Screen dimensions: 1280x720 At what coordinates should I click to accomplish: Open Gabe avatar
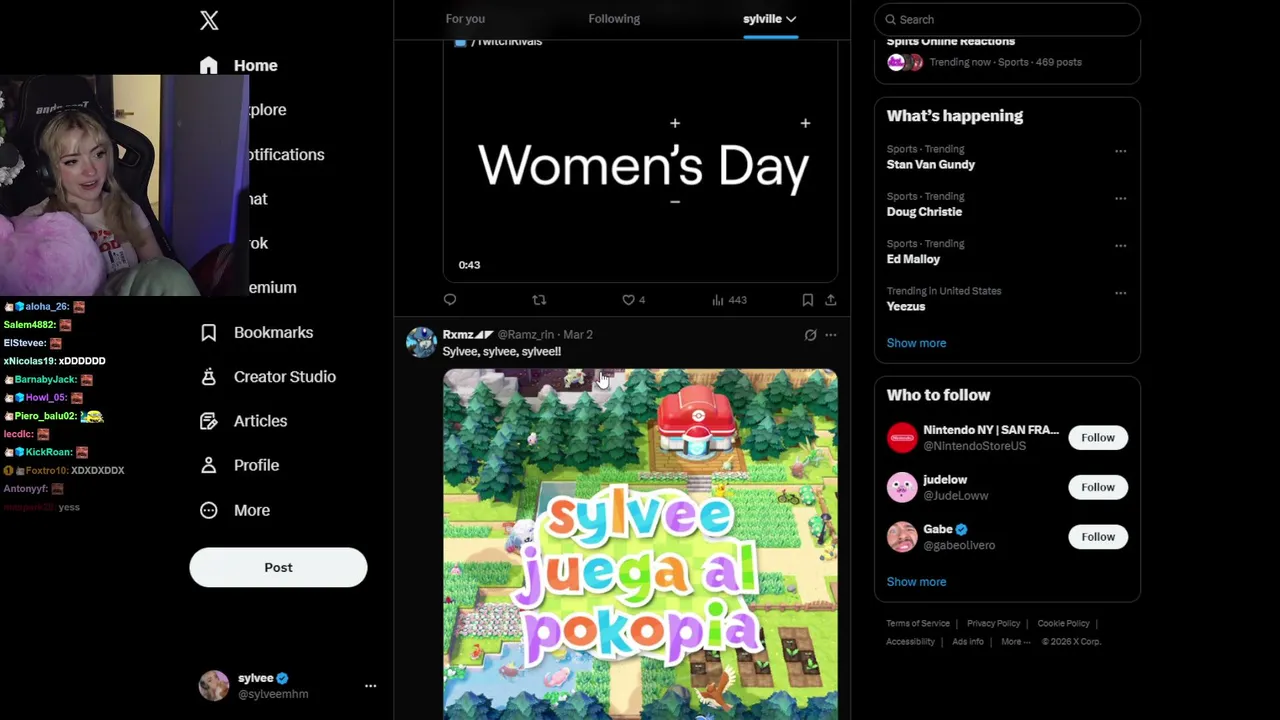coord(902,537)
